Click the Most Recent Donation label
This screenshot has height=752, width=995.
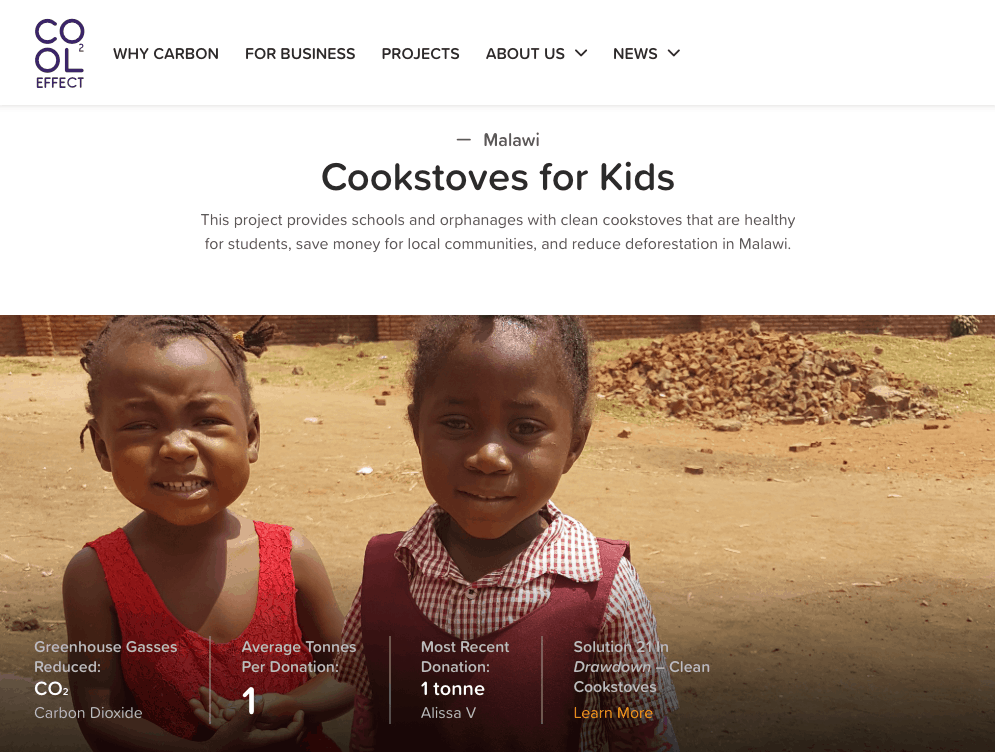click(465, 657)
